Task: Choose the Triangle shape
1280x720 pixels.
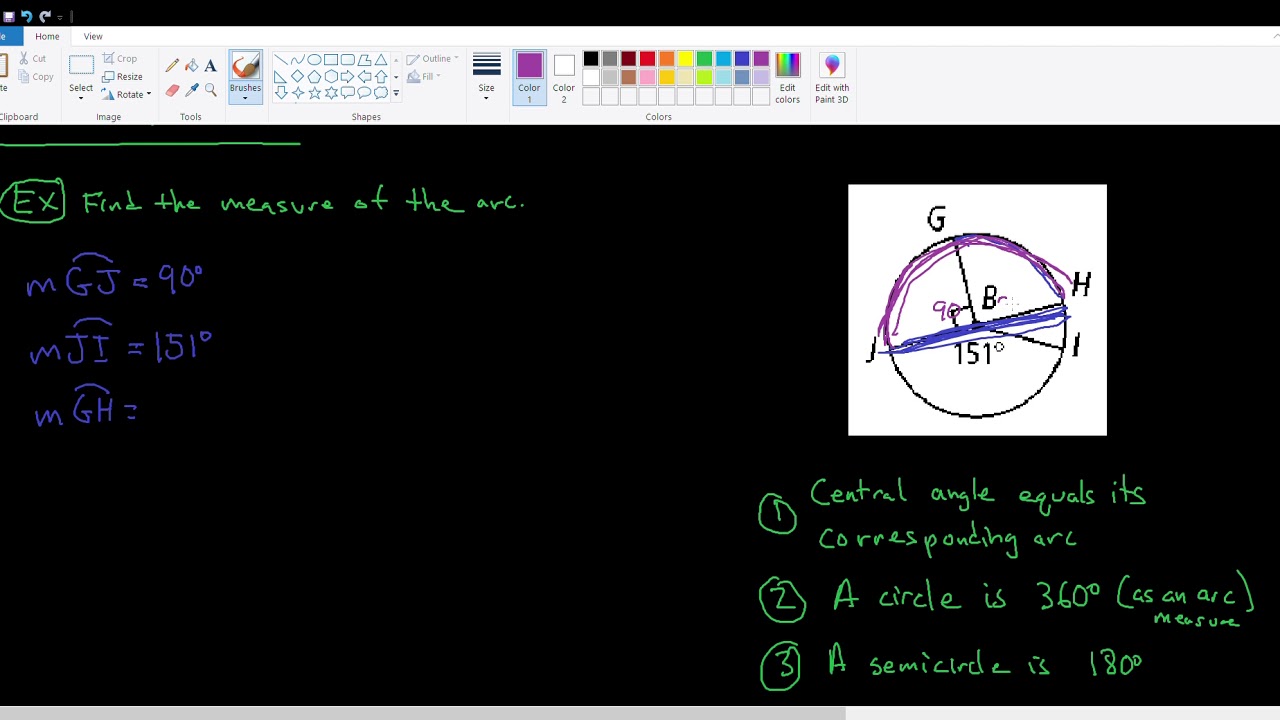Action: [x=381, y=60]
